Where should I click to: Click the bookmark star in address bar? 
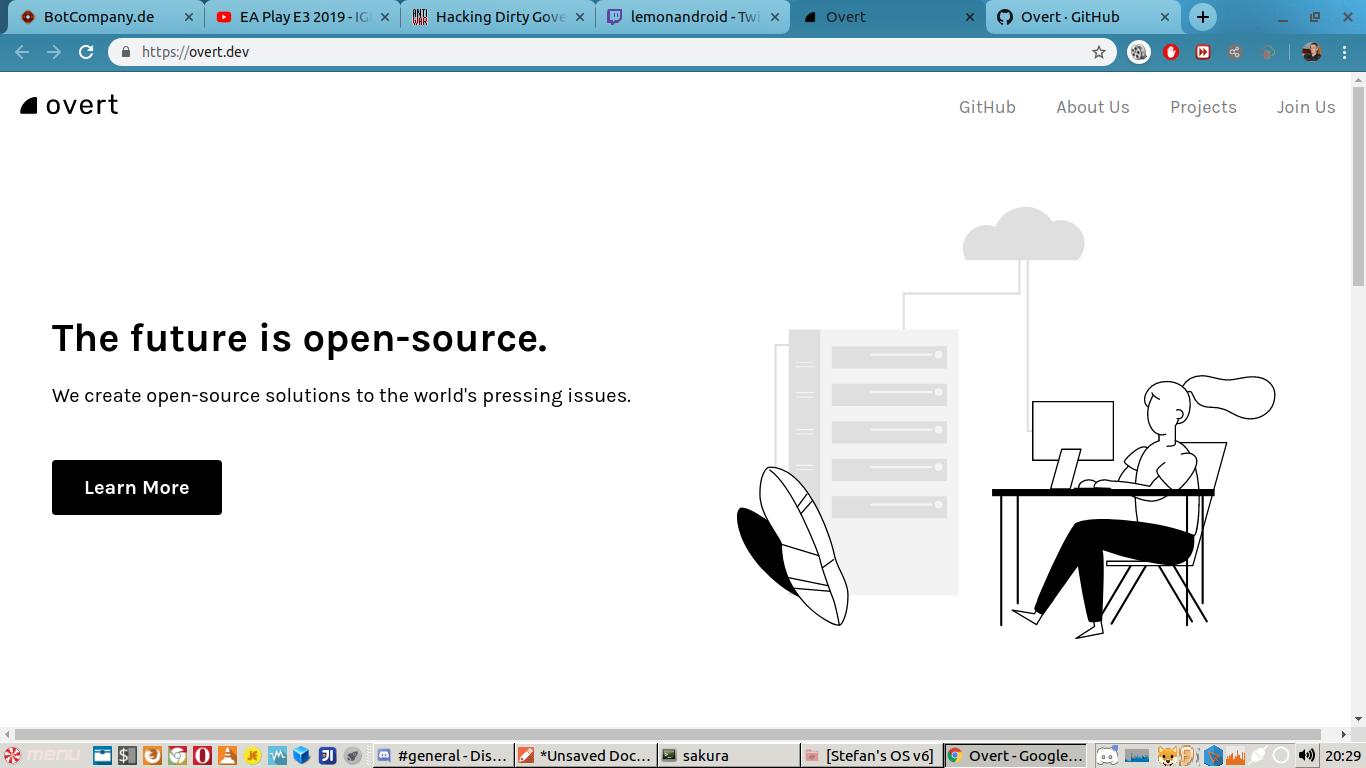pos(1099,52)
